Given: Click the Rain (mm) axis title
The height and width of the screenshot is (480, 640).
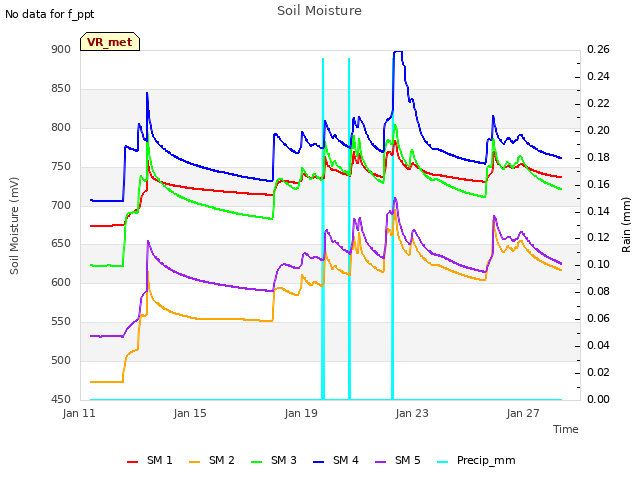Looking at the screenshot, I should click(x=626, y=225).
